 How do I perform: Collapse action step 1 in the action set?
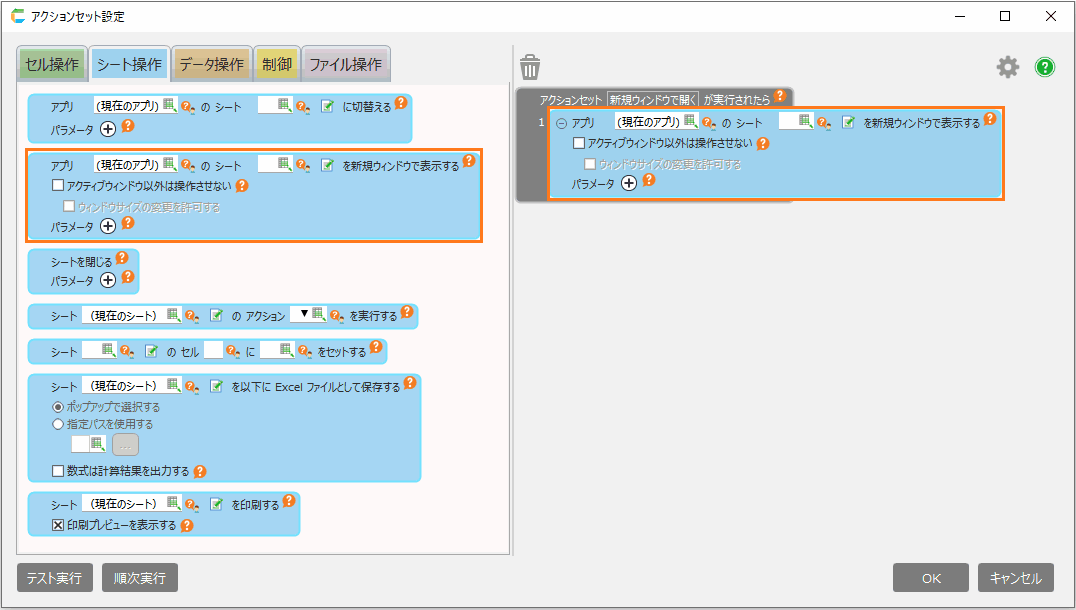pyautogui.click(x=561, y=123)
